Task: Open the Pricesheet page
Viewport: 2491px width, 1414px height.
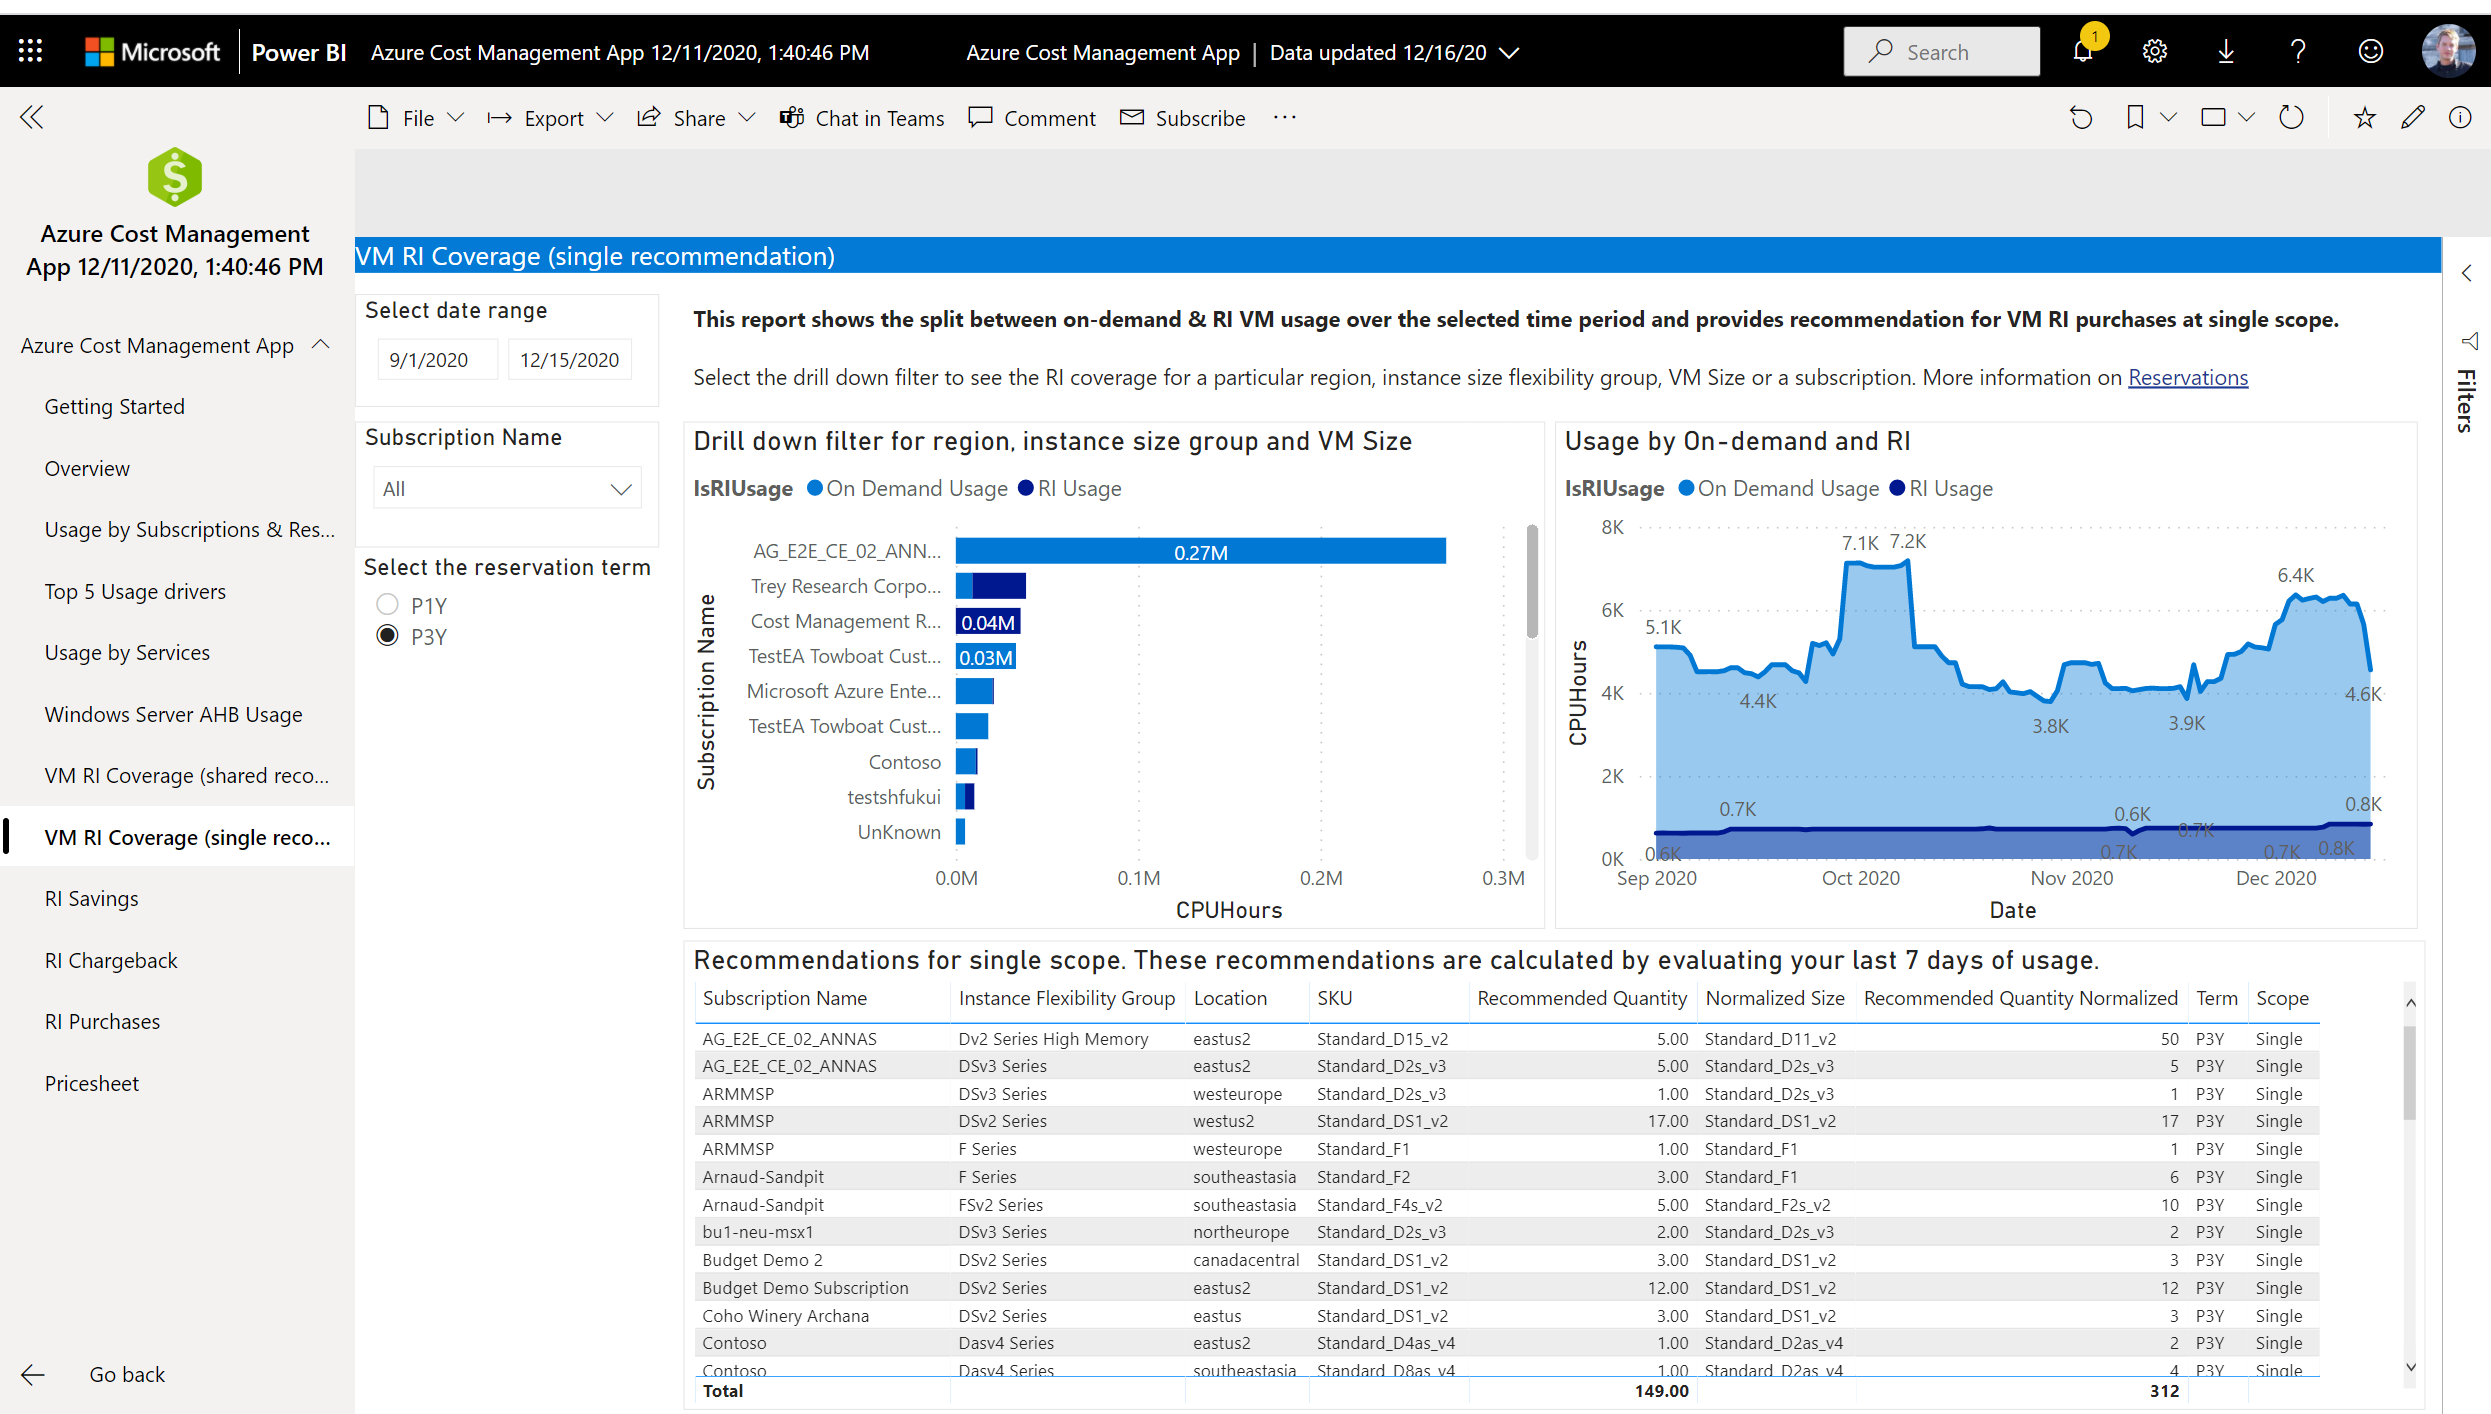Action: pyautogui.click(x=92, y=1084)
